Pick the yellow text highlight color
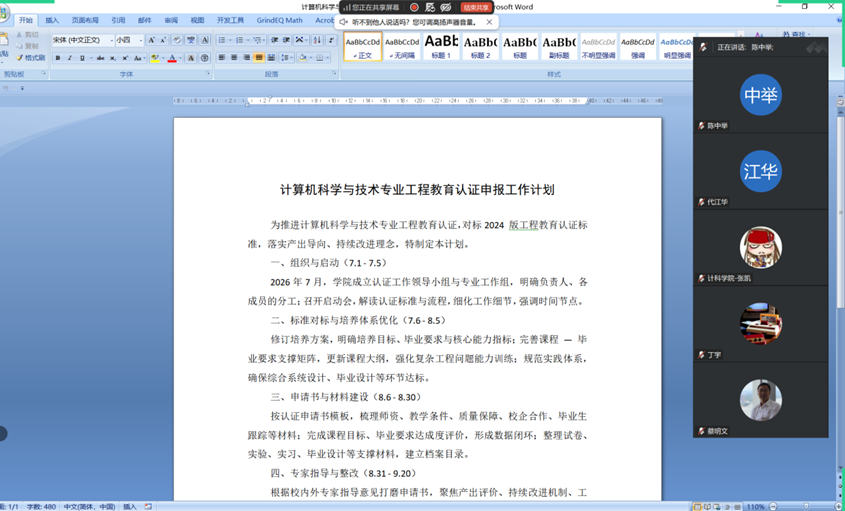Viewport: 845px width, 511px height. coord(154,58)
